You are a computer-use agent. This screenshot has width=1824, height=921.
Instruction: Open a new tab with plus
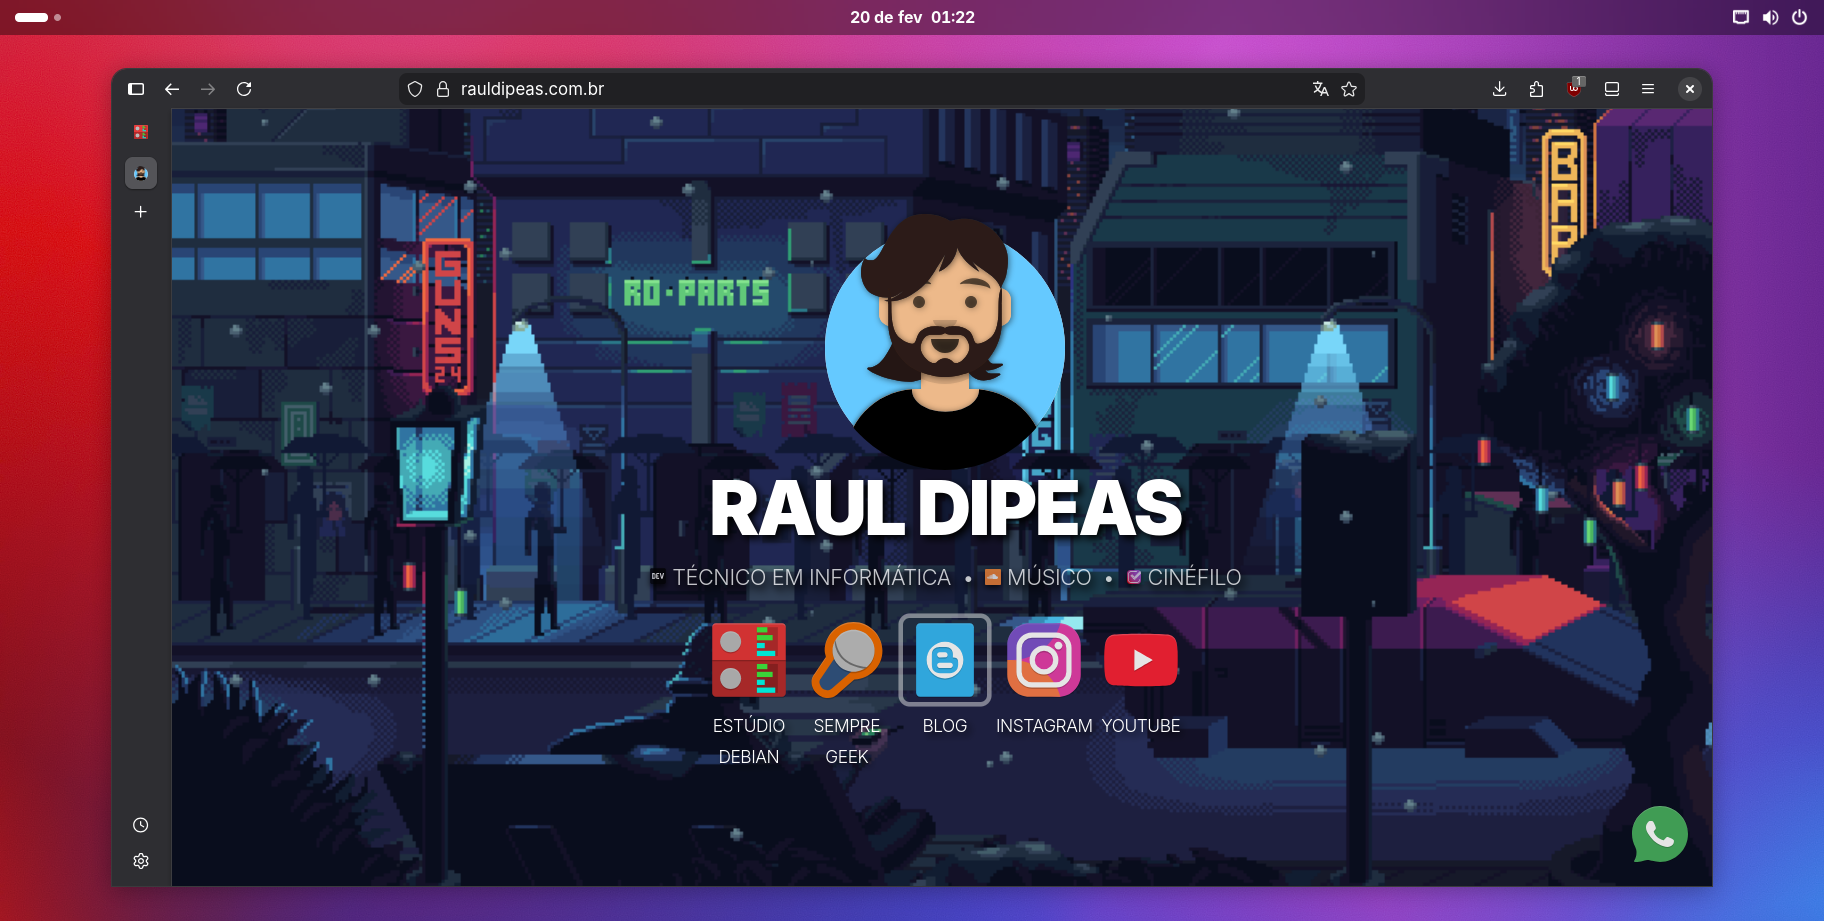pos(141,212)
